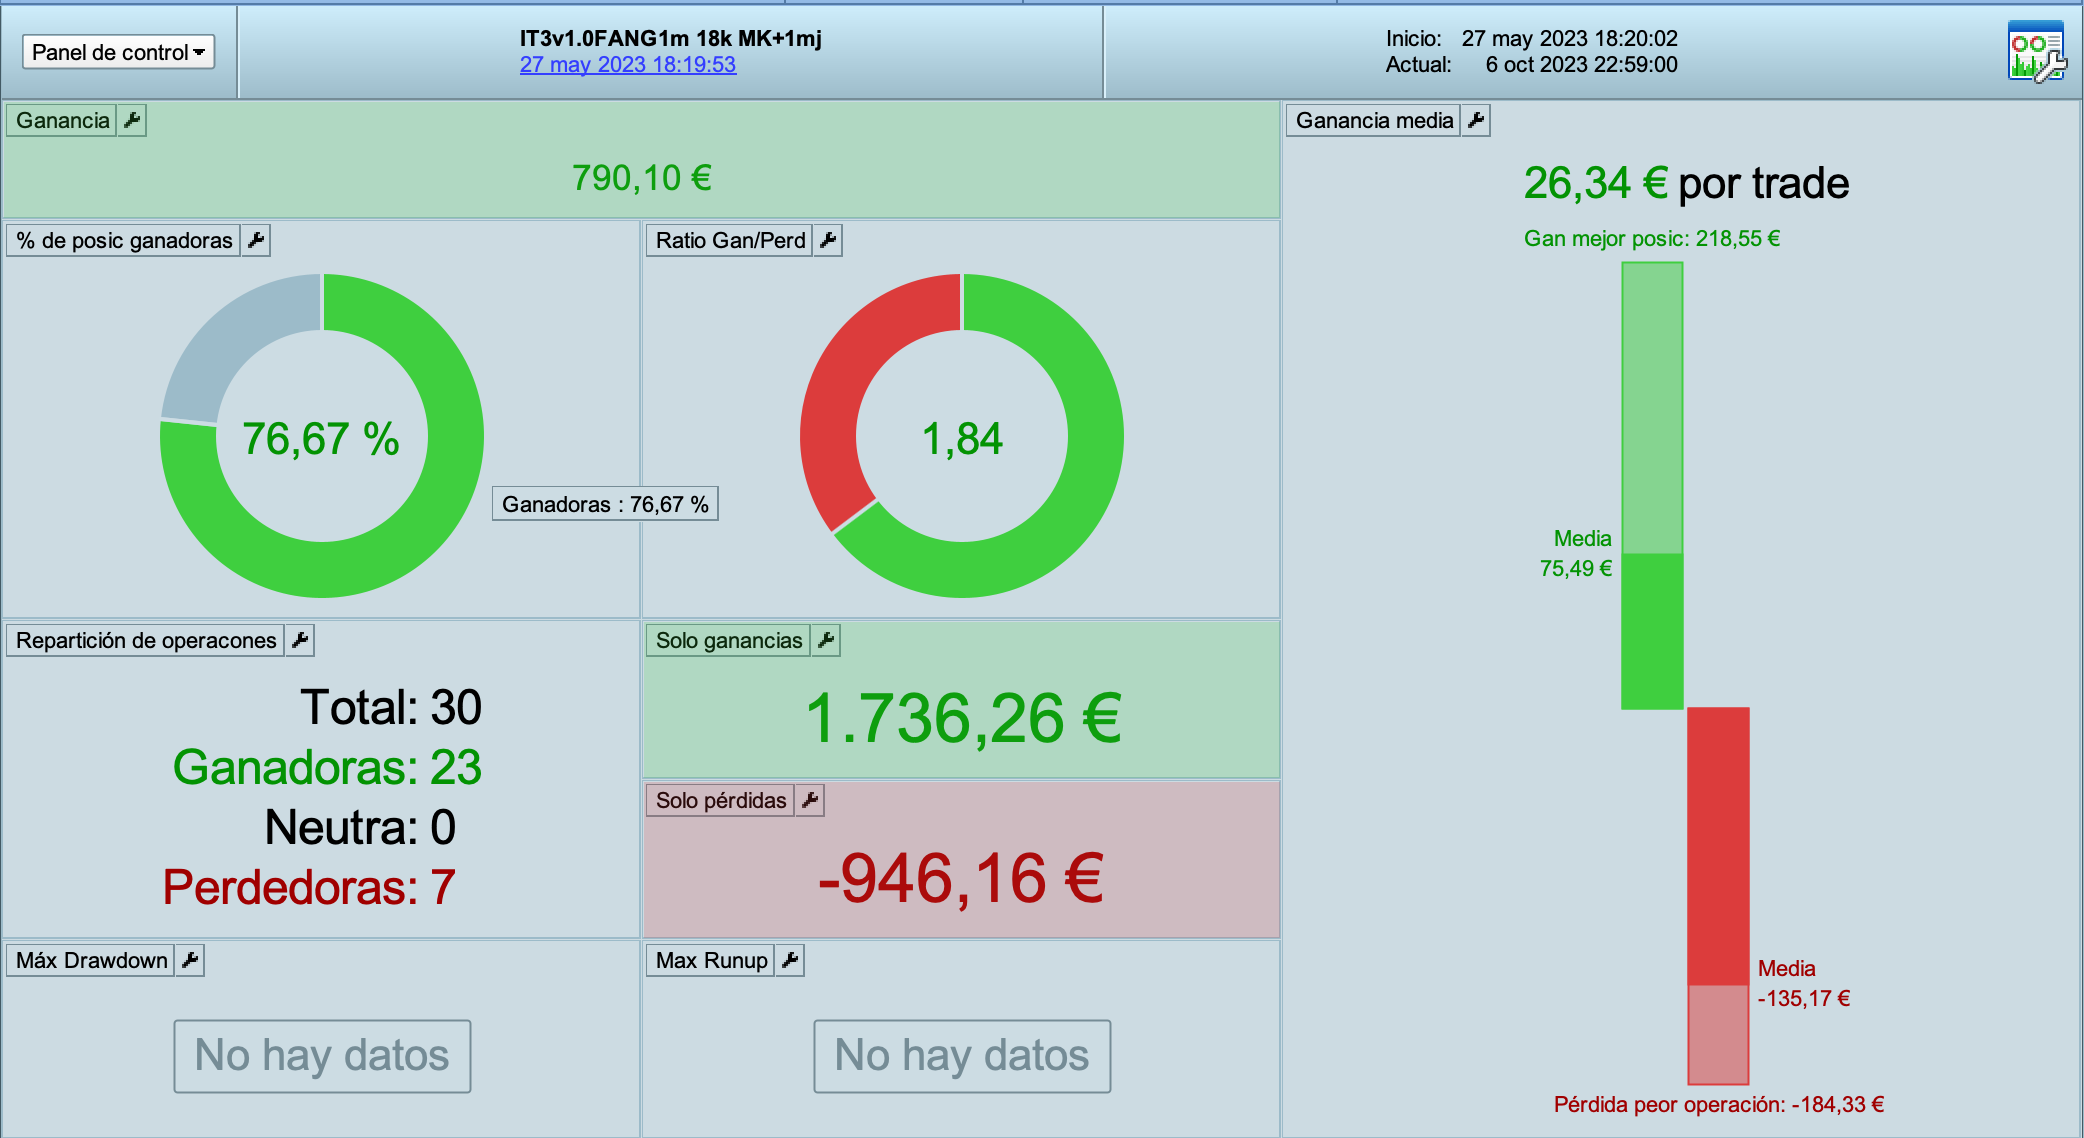Open the Panel de control dropdown
Screen dimensions: 2084x1138
(118, 52)
